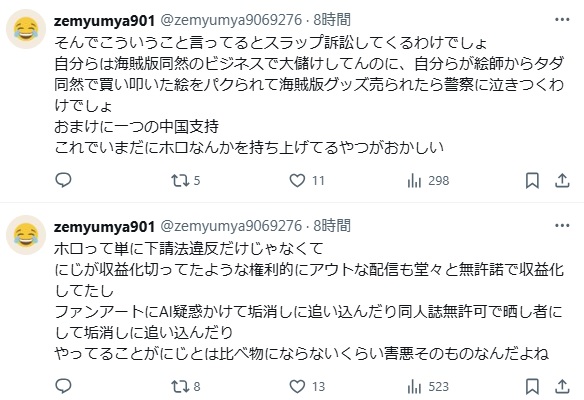The image size is (584, 400).
Task: Share the first tweet
Action: pyautogui.click(x=562, y=181)
